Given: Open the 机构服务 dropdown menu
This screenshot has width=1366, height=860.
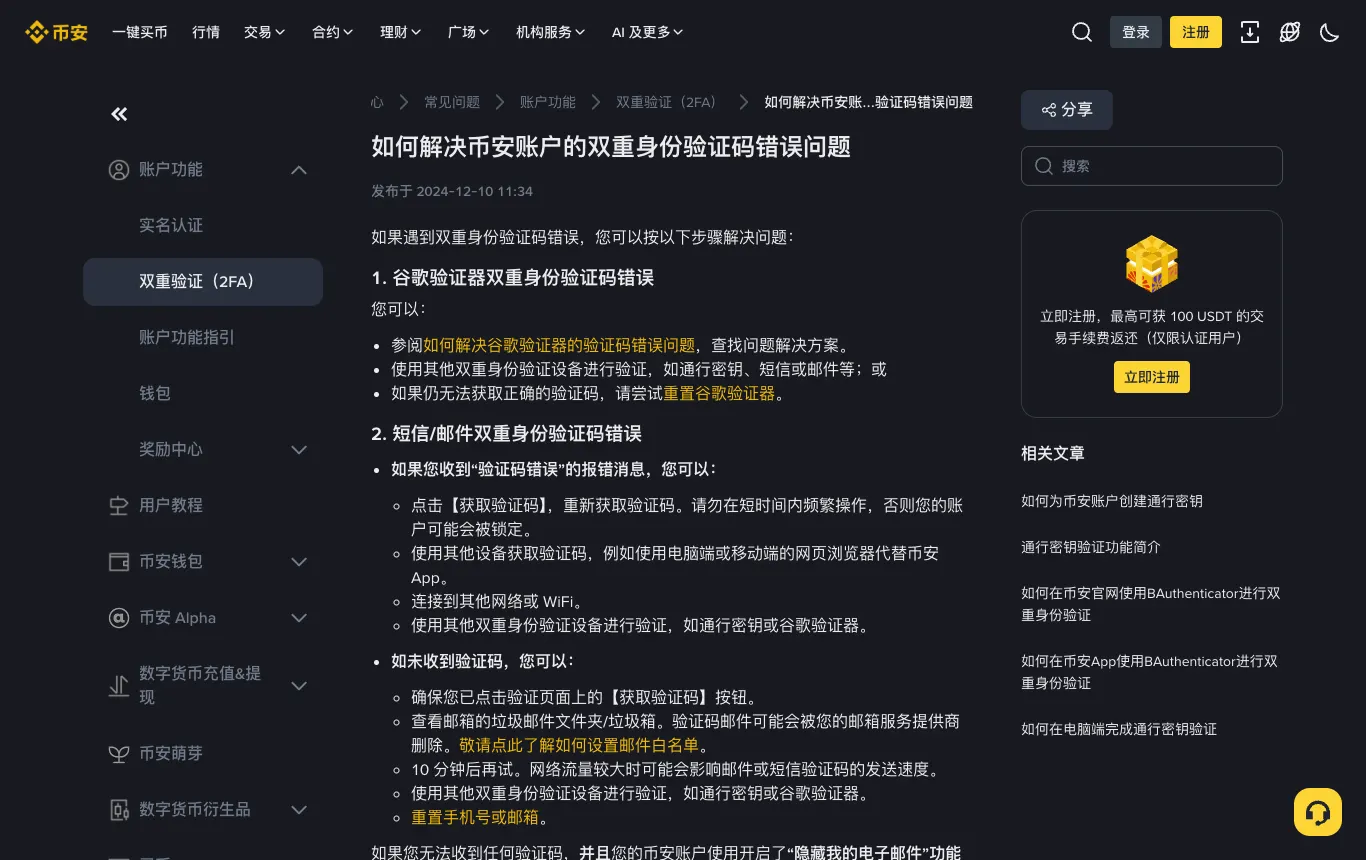Looking at the screenshot, I should (x=551, y=32).
